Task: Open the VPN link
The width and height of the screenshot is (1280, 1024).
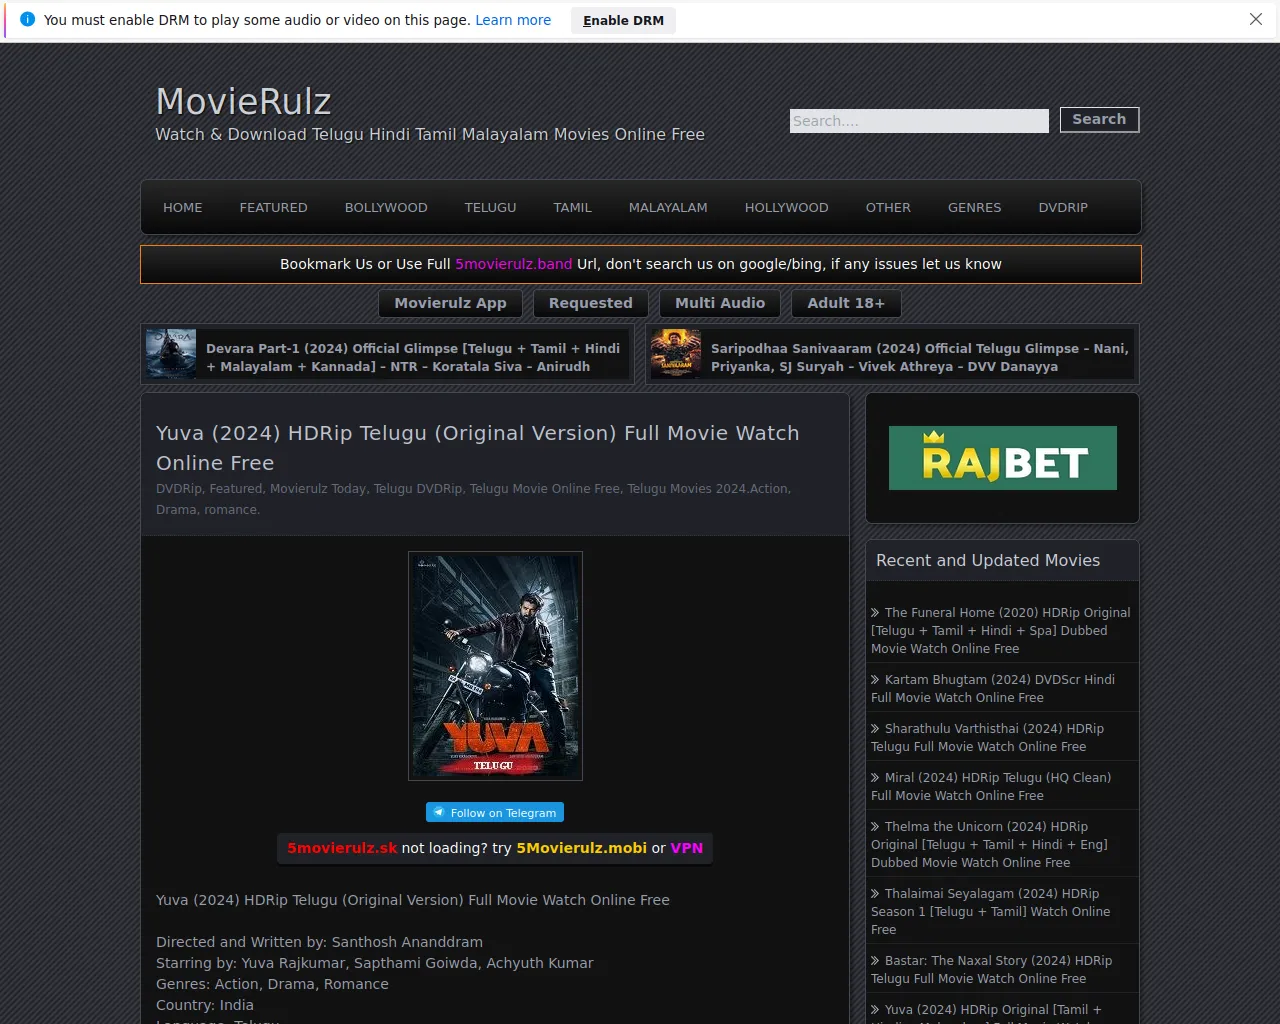Action: tap(686, 848)
